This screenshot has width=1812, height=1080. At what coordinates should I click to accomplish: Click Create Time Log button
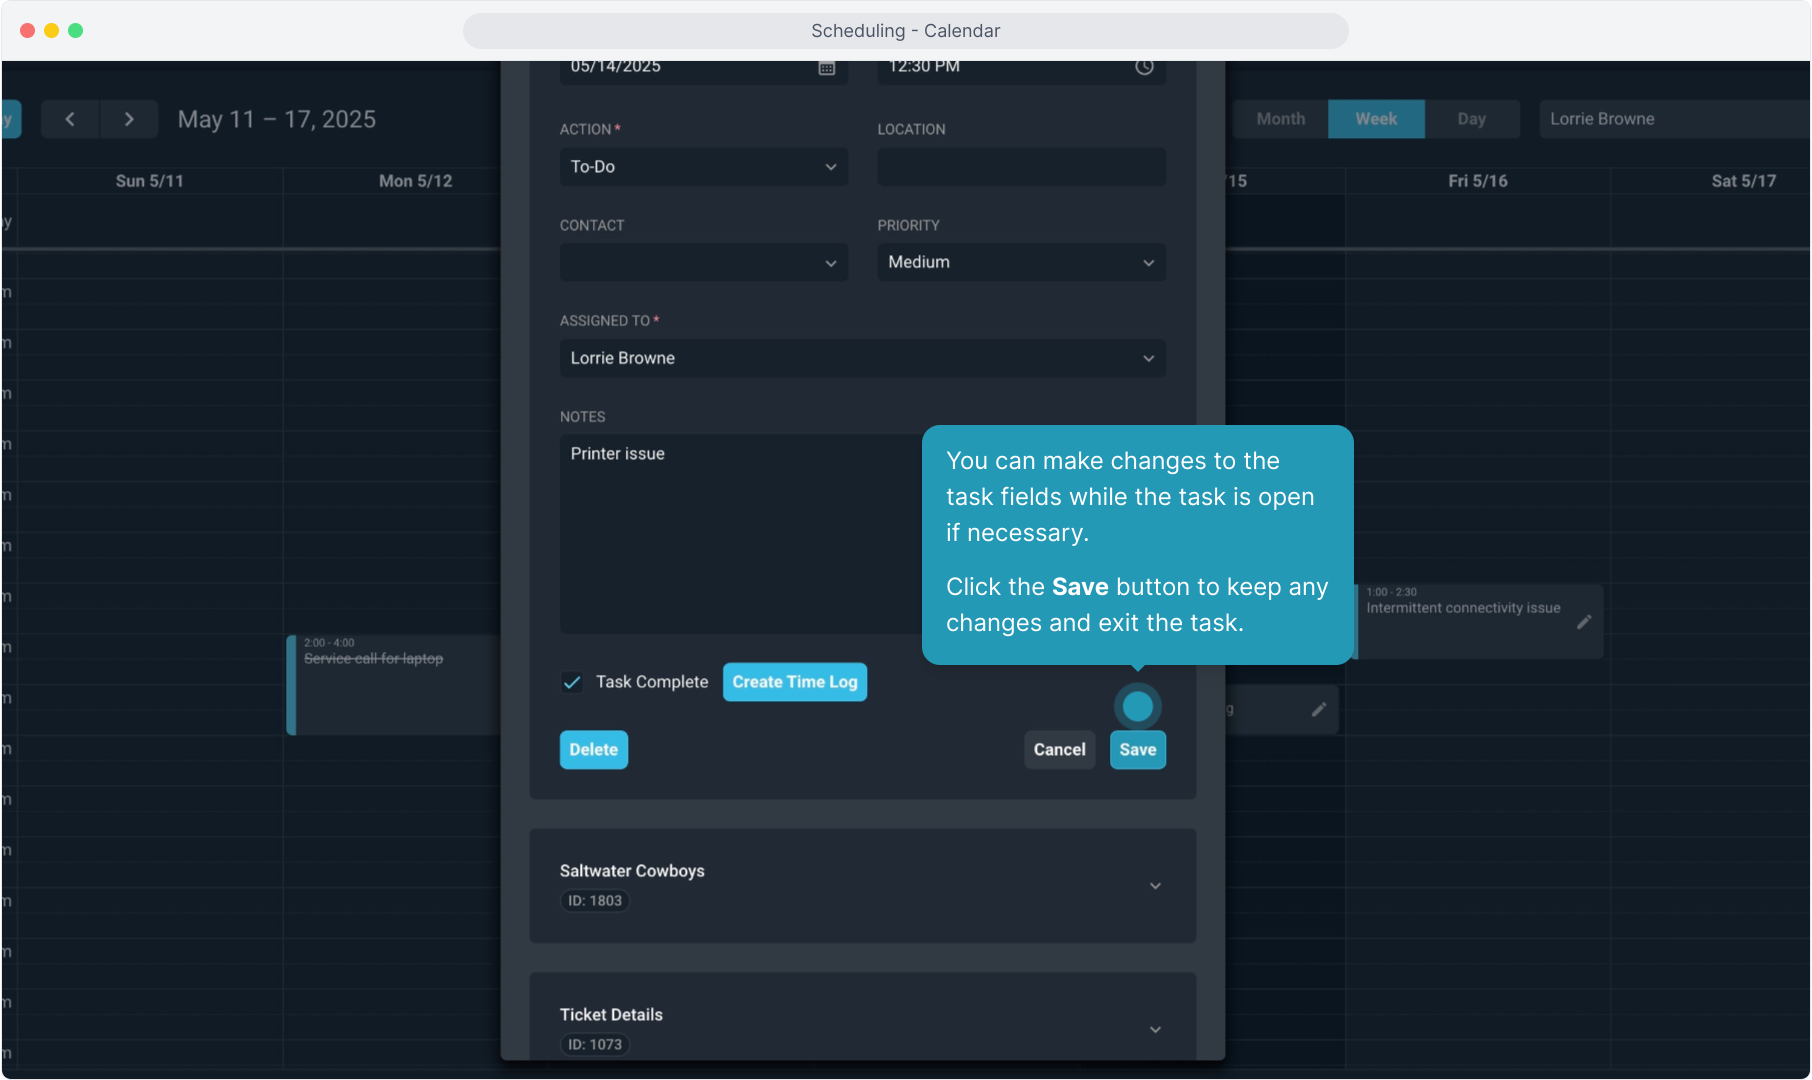tap(795, 682)
